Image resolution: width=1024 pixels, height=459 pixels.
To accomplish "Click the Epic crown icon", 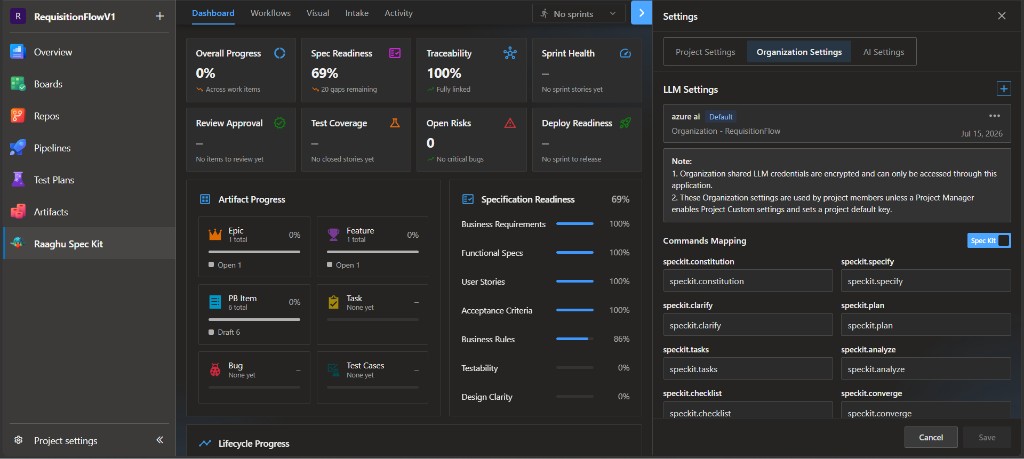I will 216,234.
